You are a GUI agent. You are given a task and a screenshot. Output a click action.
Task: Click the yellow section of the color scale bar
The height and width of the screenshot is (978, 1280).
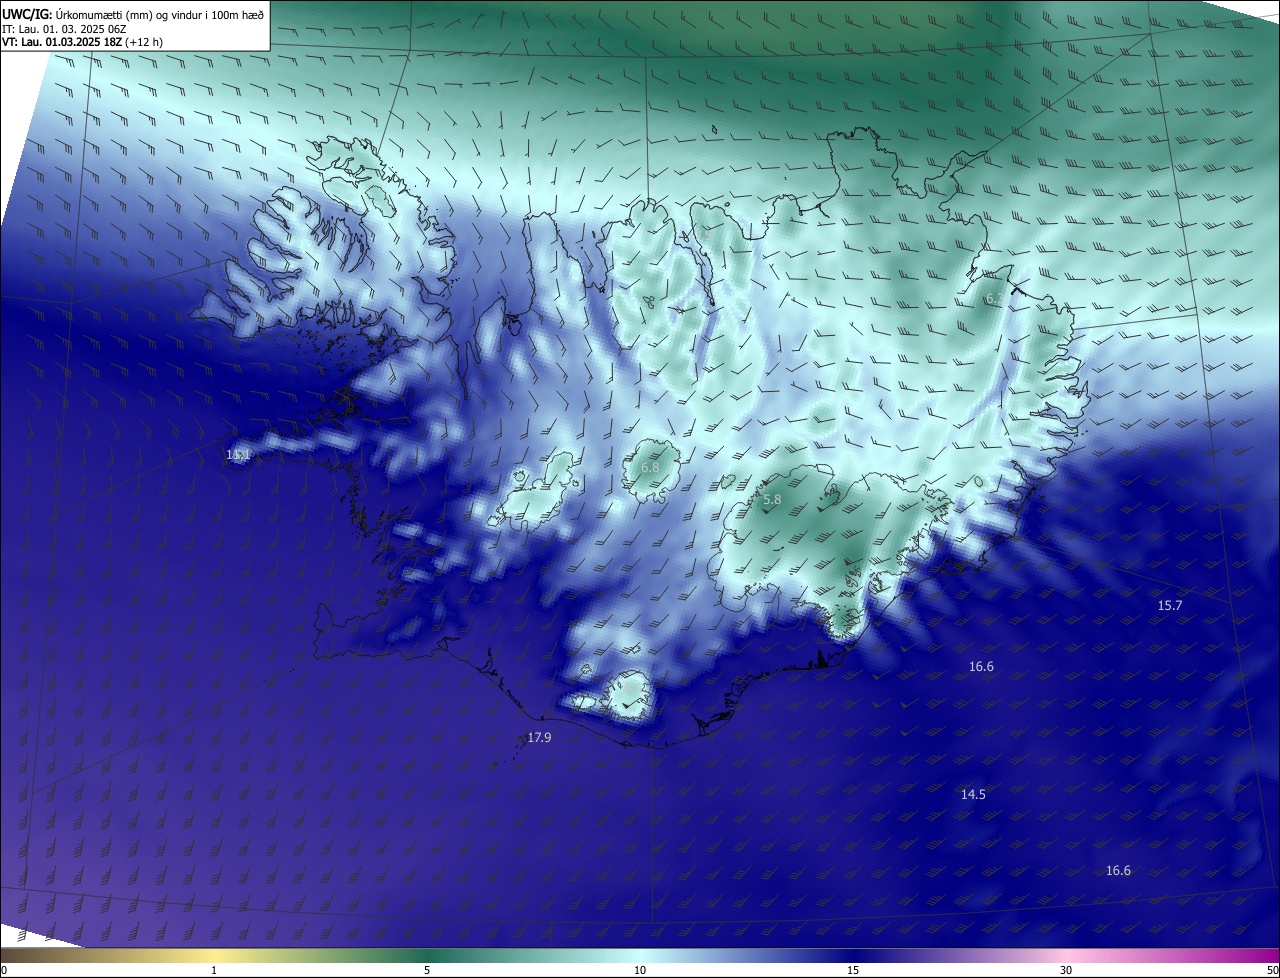(214, 955)
